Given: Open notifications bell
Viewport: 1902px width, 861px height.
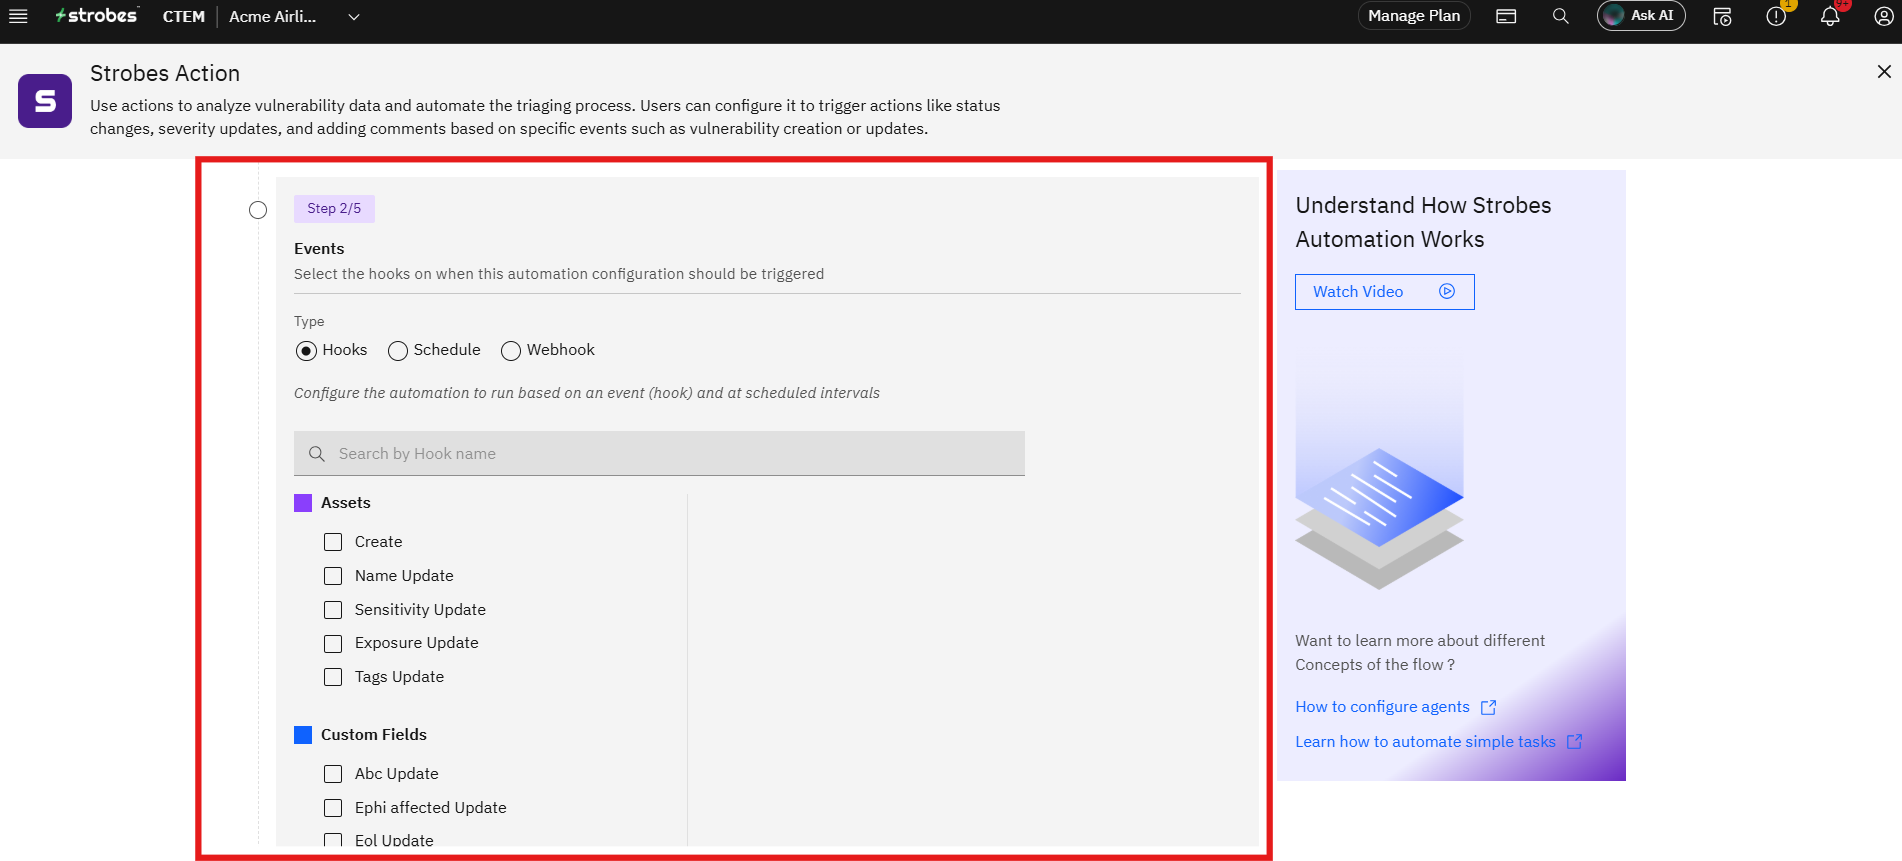Looking at the screenshot, I should (1830, 16).
